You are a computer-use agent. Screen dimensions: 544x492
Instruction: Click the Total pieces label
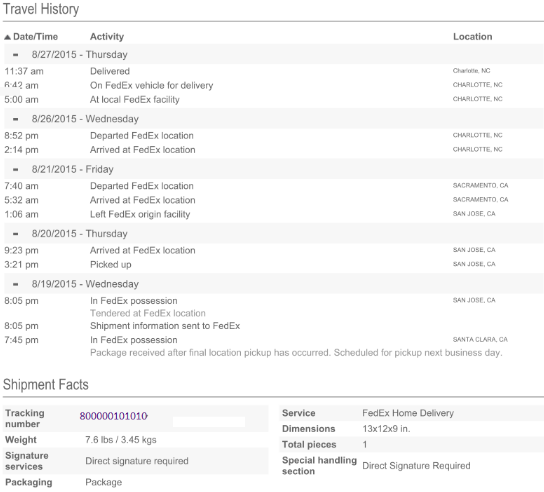(309, 445)
